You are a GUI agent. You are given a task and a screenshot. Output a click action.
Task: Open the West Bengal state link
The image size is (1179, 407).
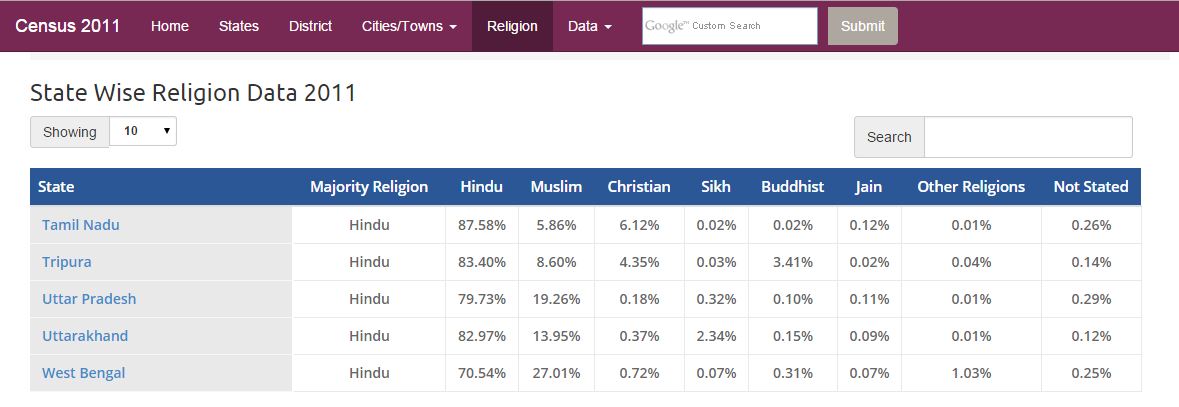(84, 373)
